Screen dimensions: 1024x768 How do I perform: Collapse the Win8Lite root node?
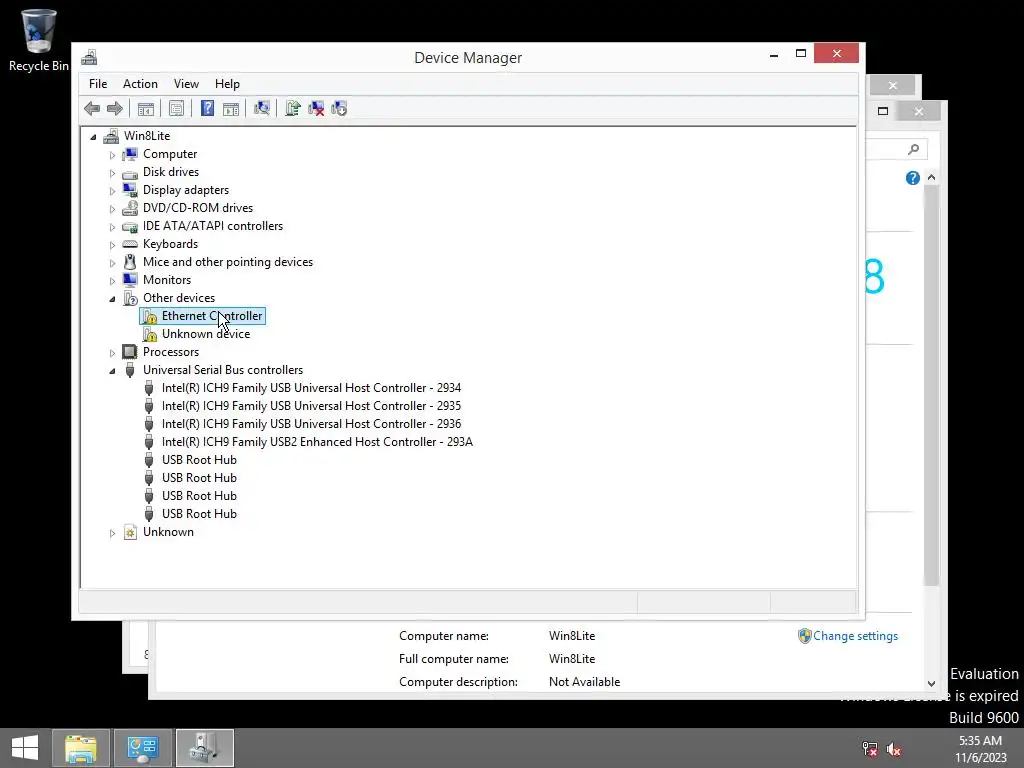click(x=93, y=136)
